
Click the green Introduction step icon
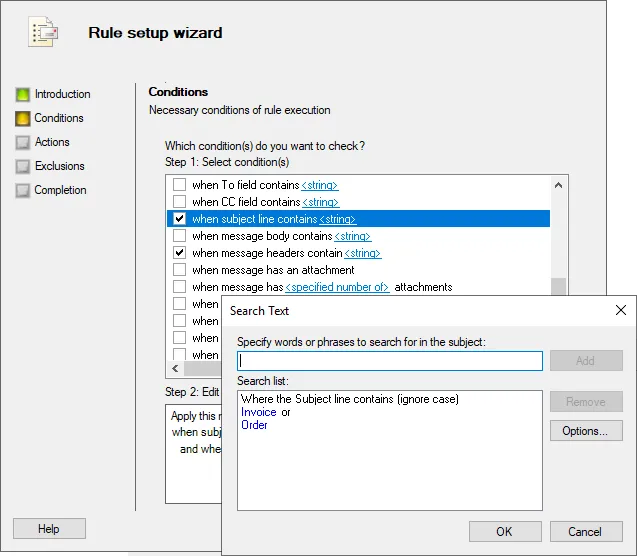(x=23, y=95)
